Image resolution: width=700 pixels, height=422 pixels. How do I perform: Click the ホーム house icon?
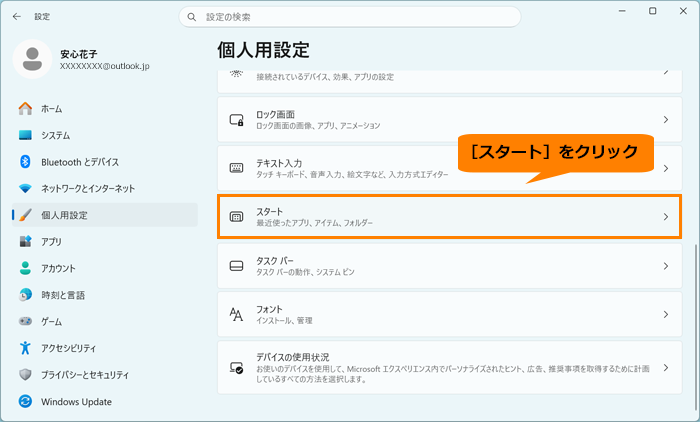click(x=25, y=109)
